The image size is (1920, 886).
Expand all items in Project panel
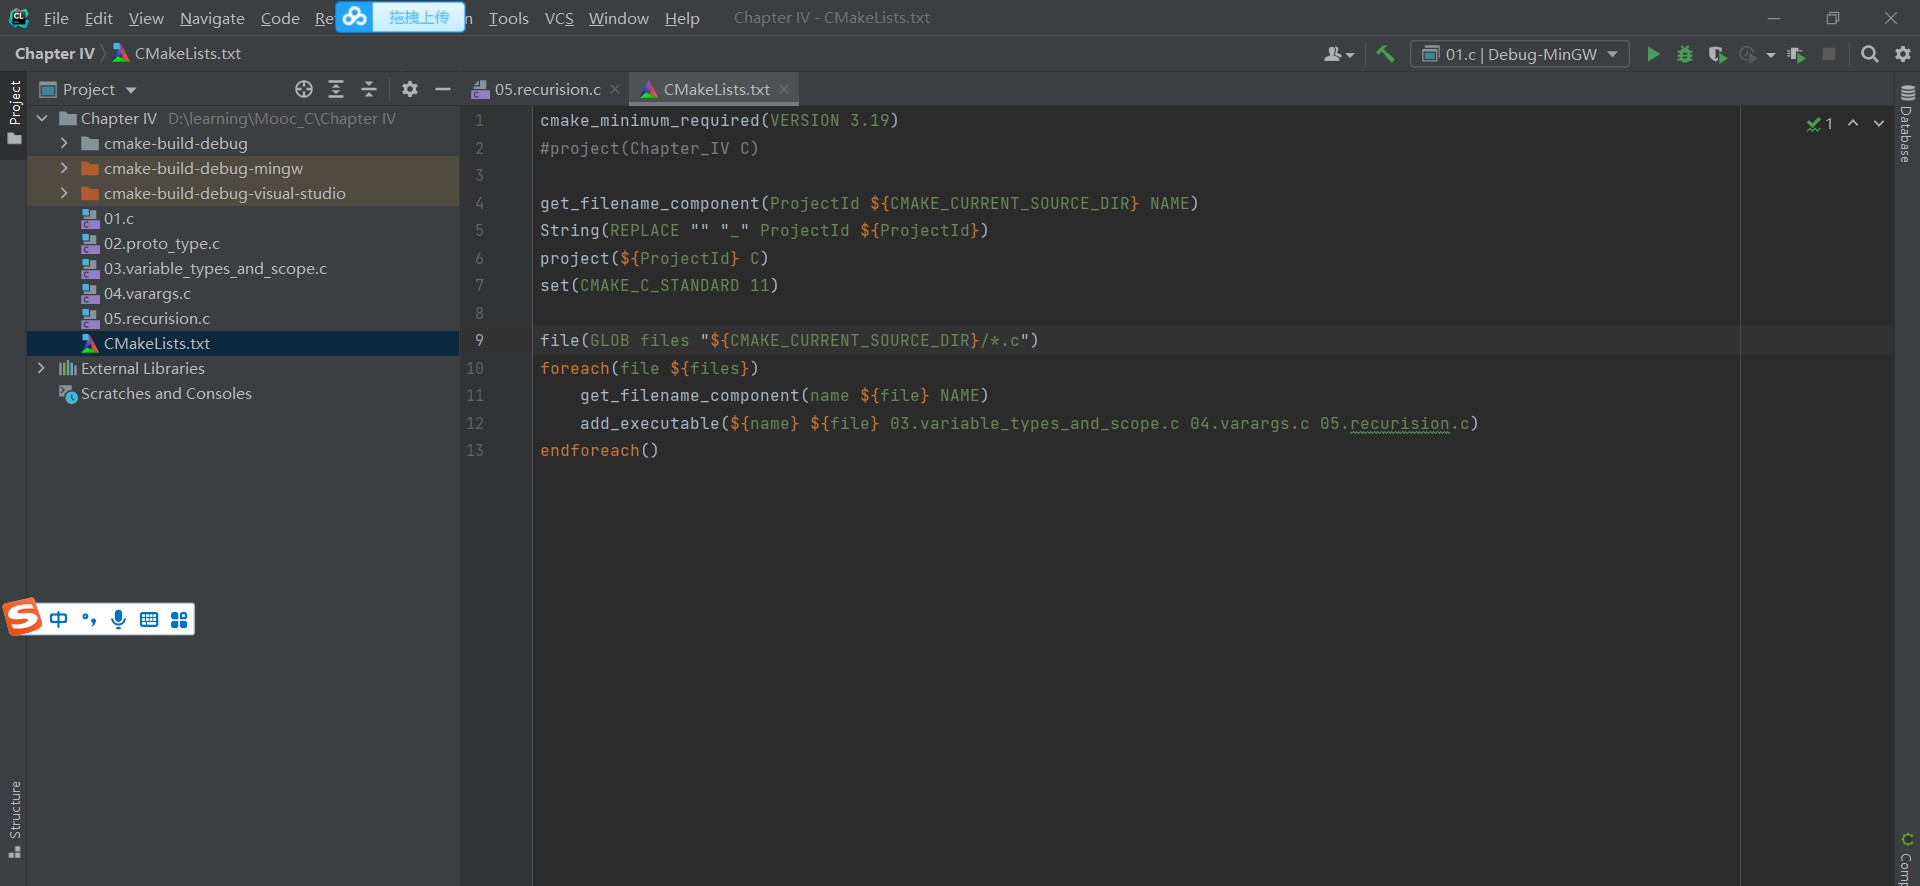[336, 89]
